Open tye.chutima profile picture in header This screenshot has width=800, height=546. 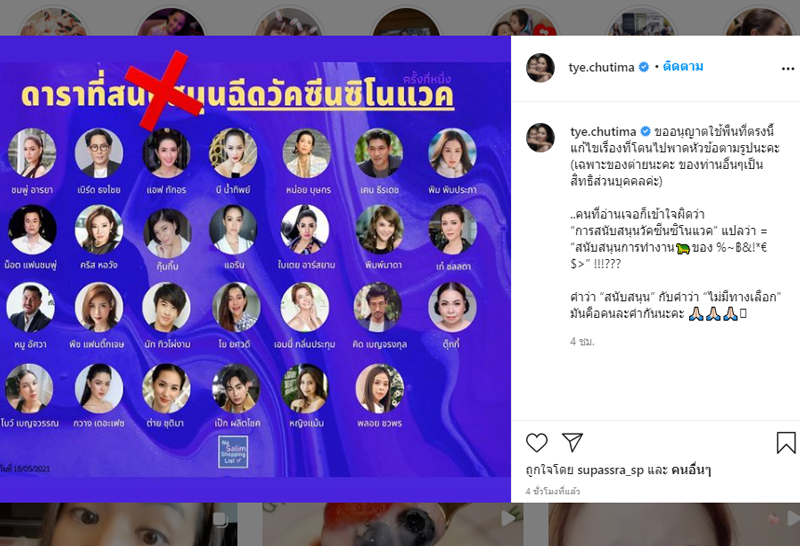[540, 67]
